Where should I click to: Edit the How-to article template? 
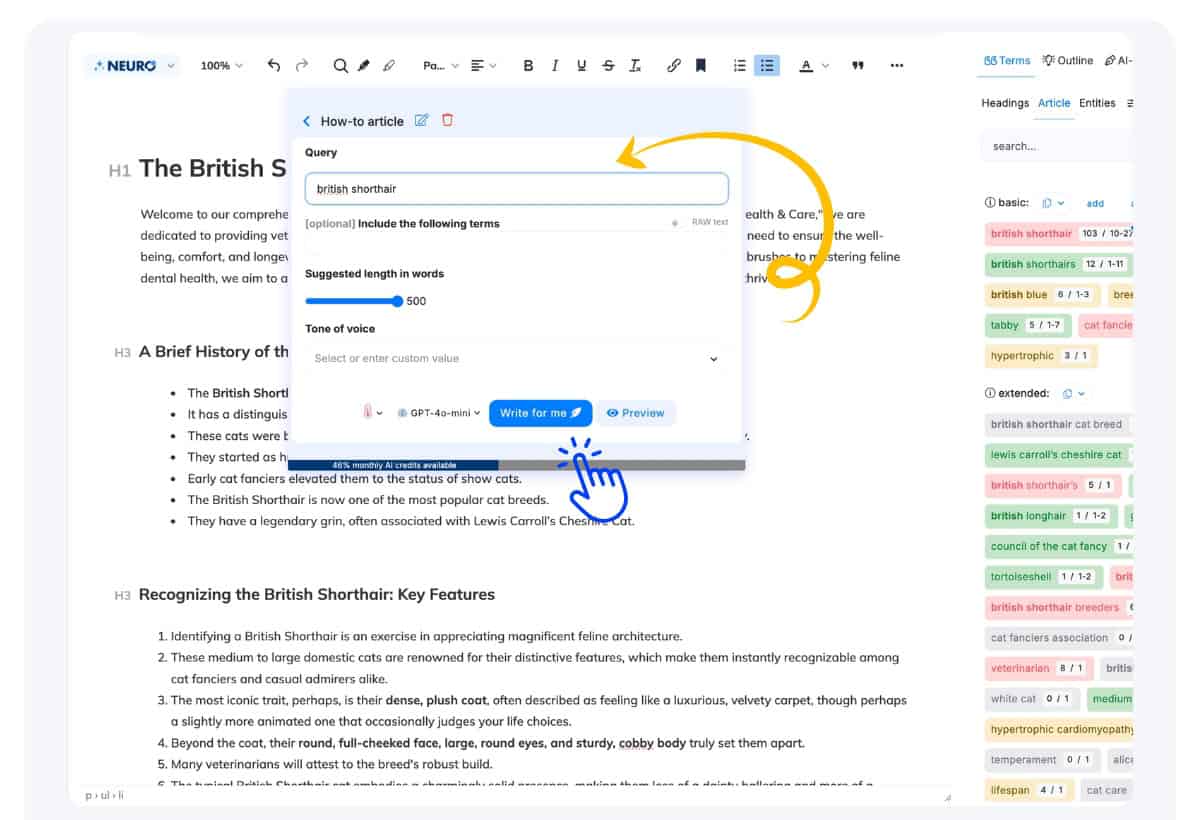tap(421, 120)
